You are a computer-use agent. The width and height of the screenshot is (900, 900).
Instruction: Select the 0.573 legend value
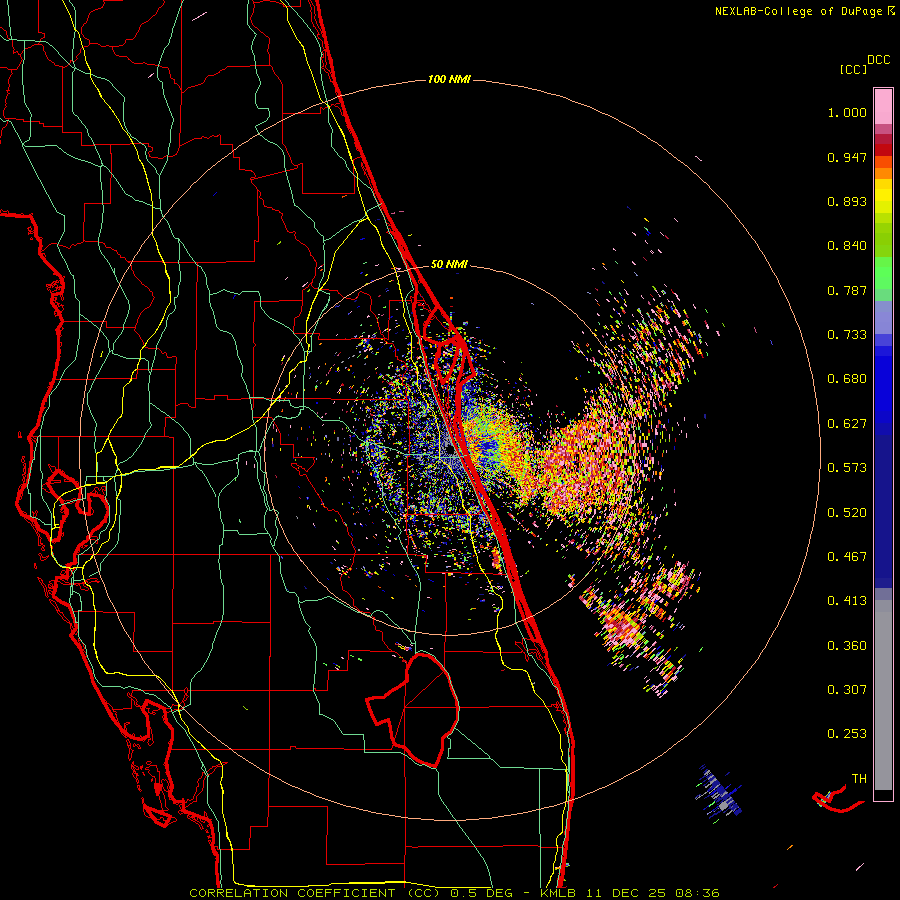pyautogui.click(x=847, y=468)
